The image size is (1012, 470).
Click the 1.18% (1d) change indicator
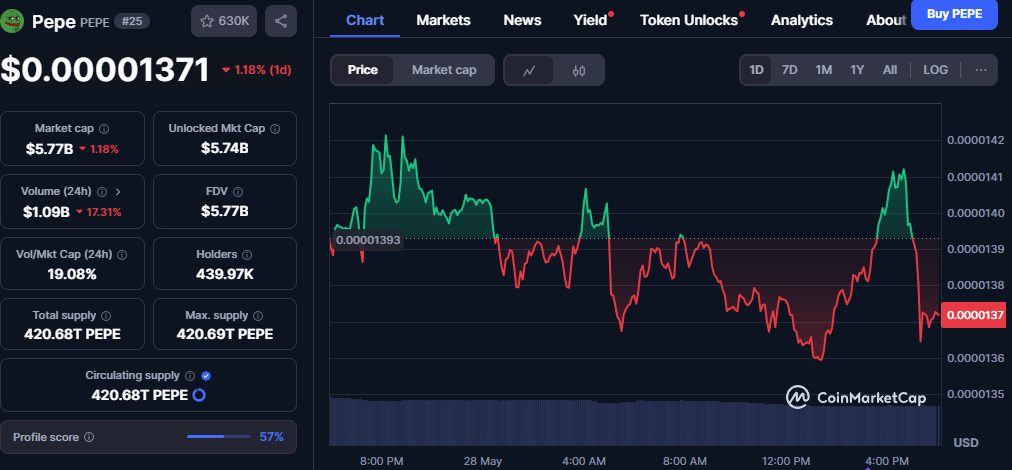point(256,70)
